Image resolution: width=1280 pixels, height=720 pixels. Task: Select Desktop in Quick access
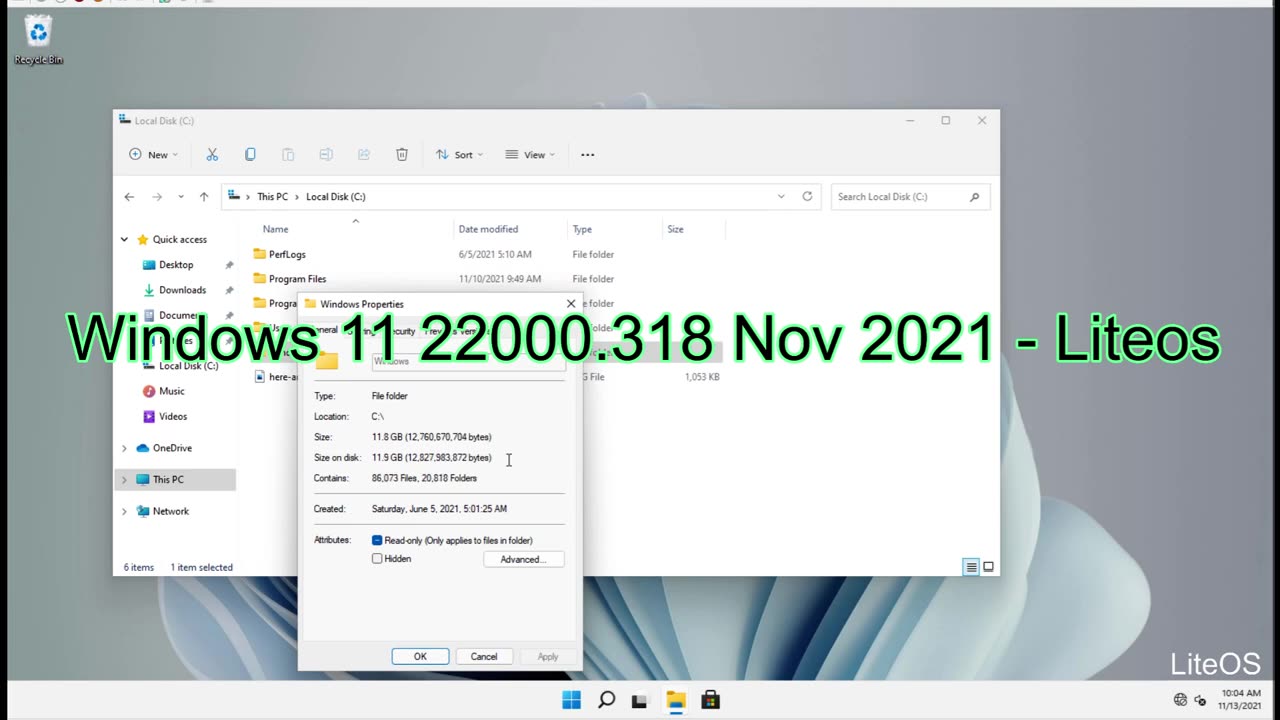(176, 265)
